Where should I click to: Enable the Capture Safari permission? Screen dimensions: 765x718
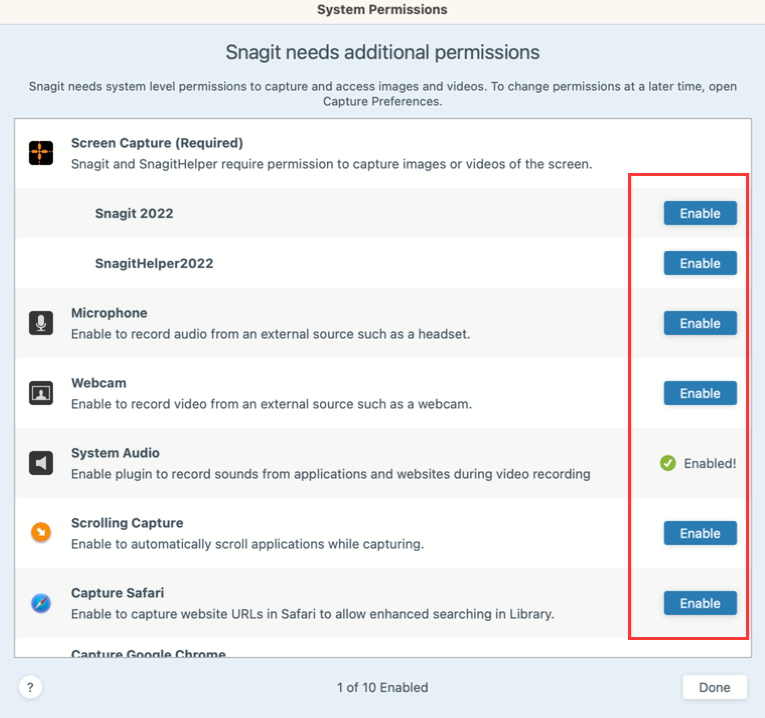[700, 603]
